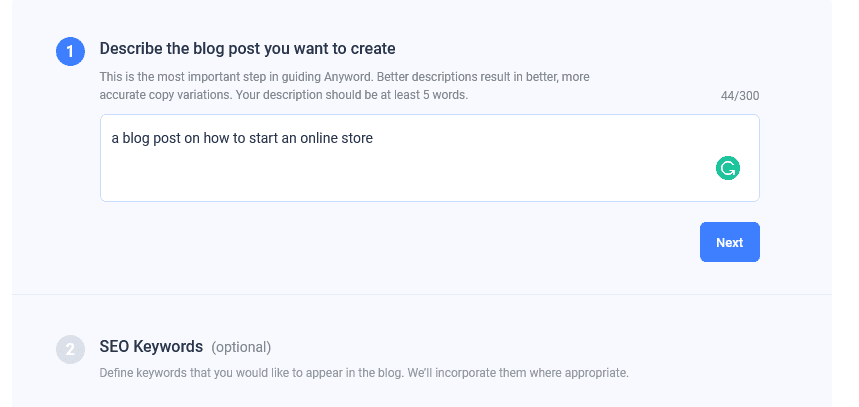Click the gray step 2 badge
Screen dimensions: 859x407
[70, 349]
